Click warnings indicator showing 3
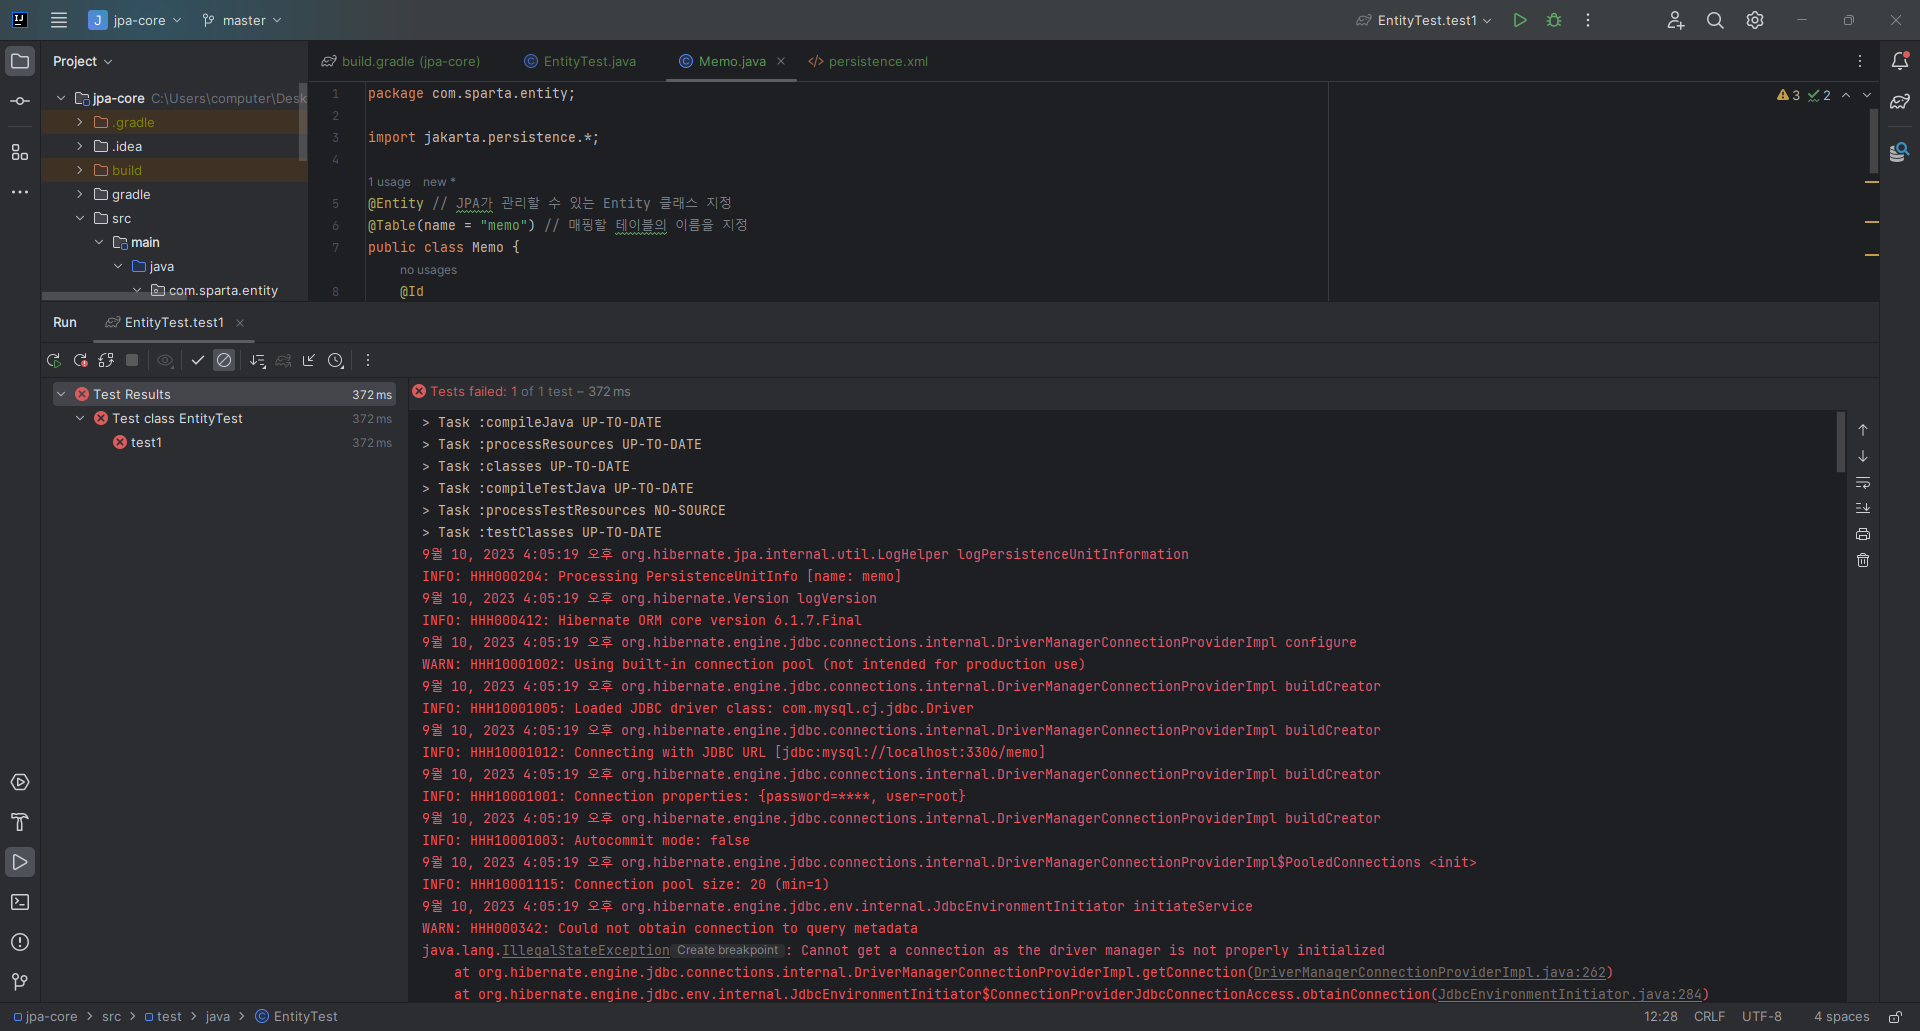1920x1031 pixels. [1788, 95]
